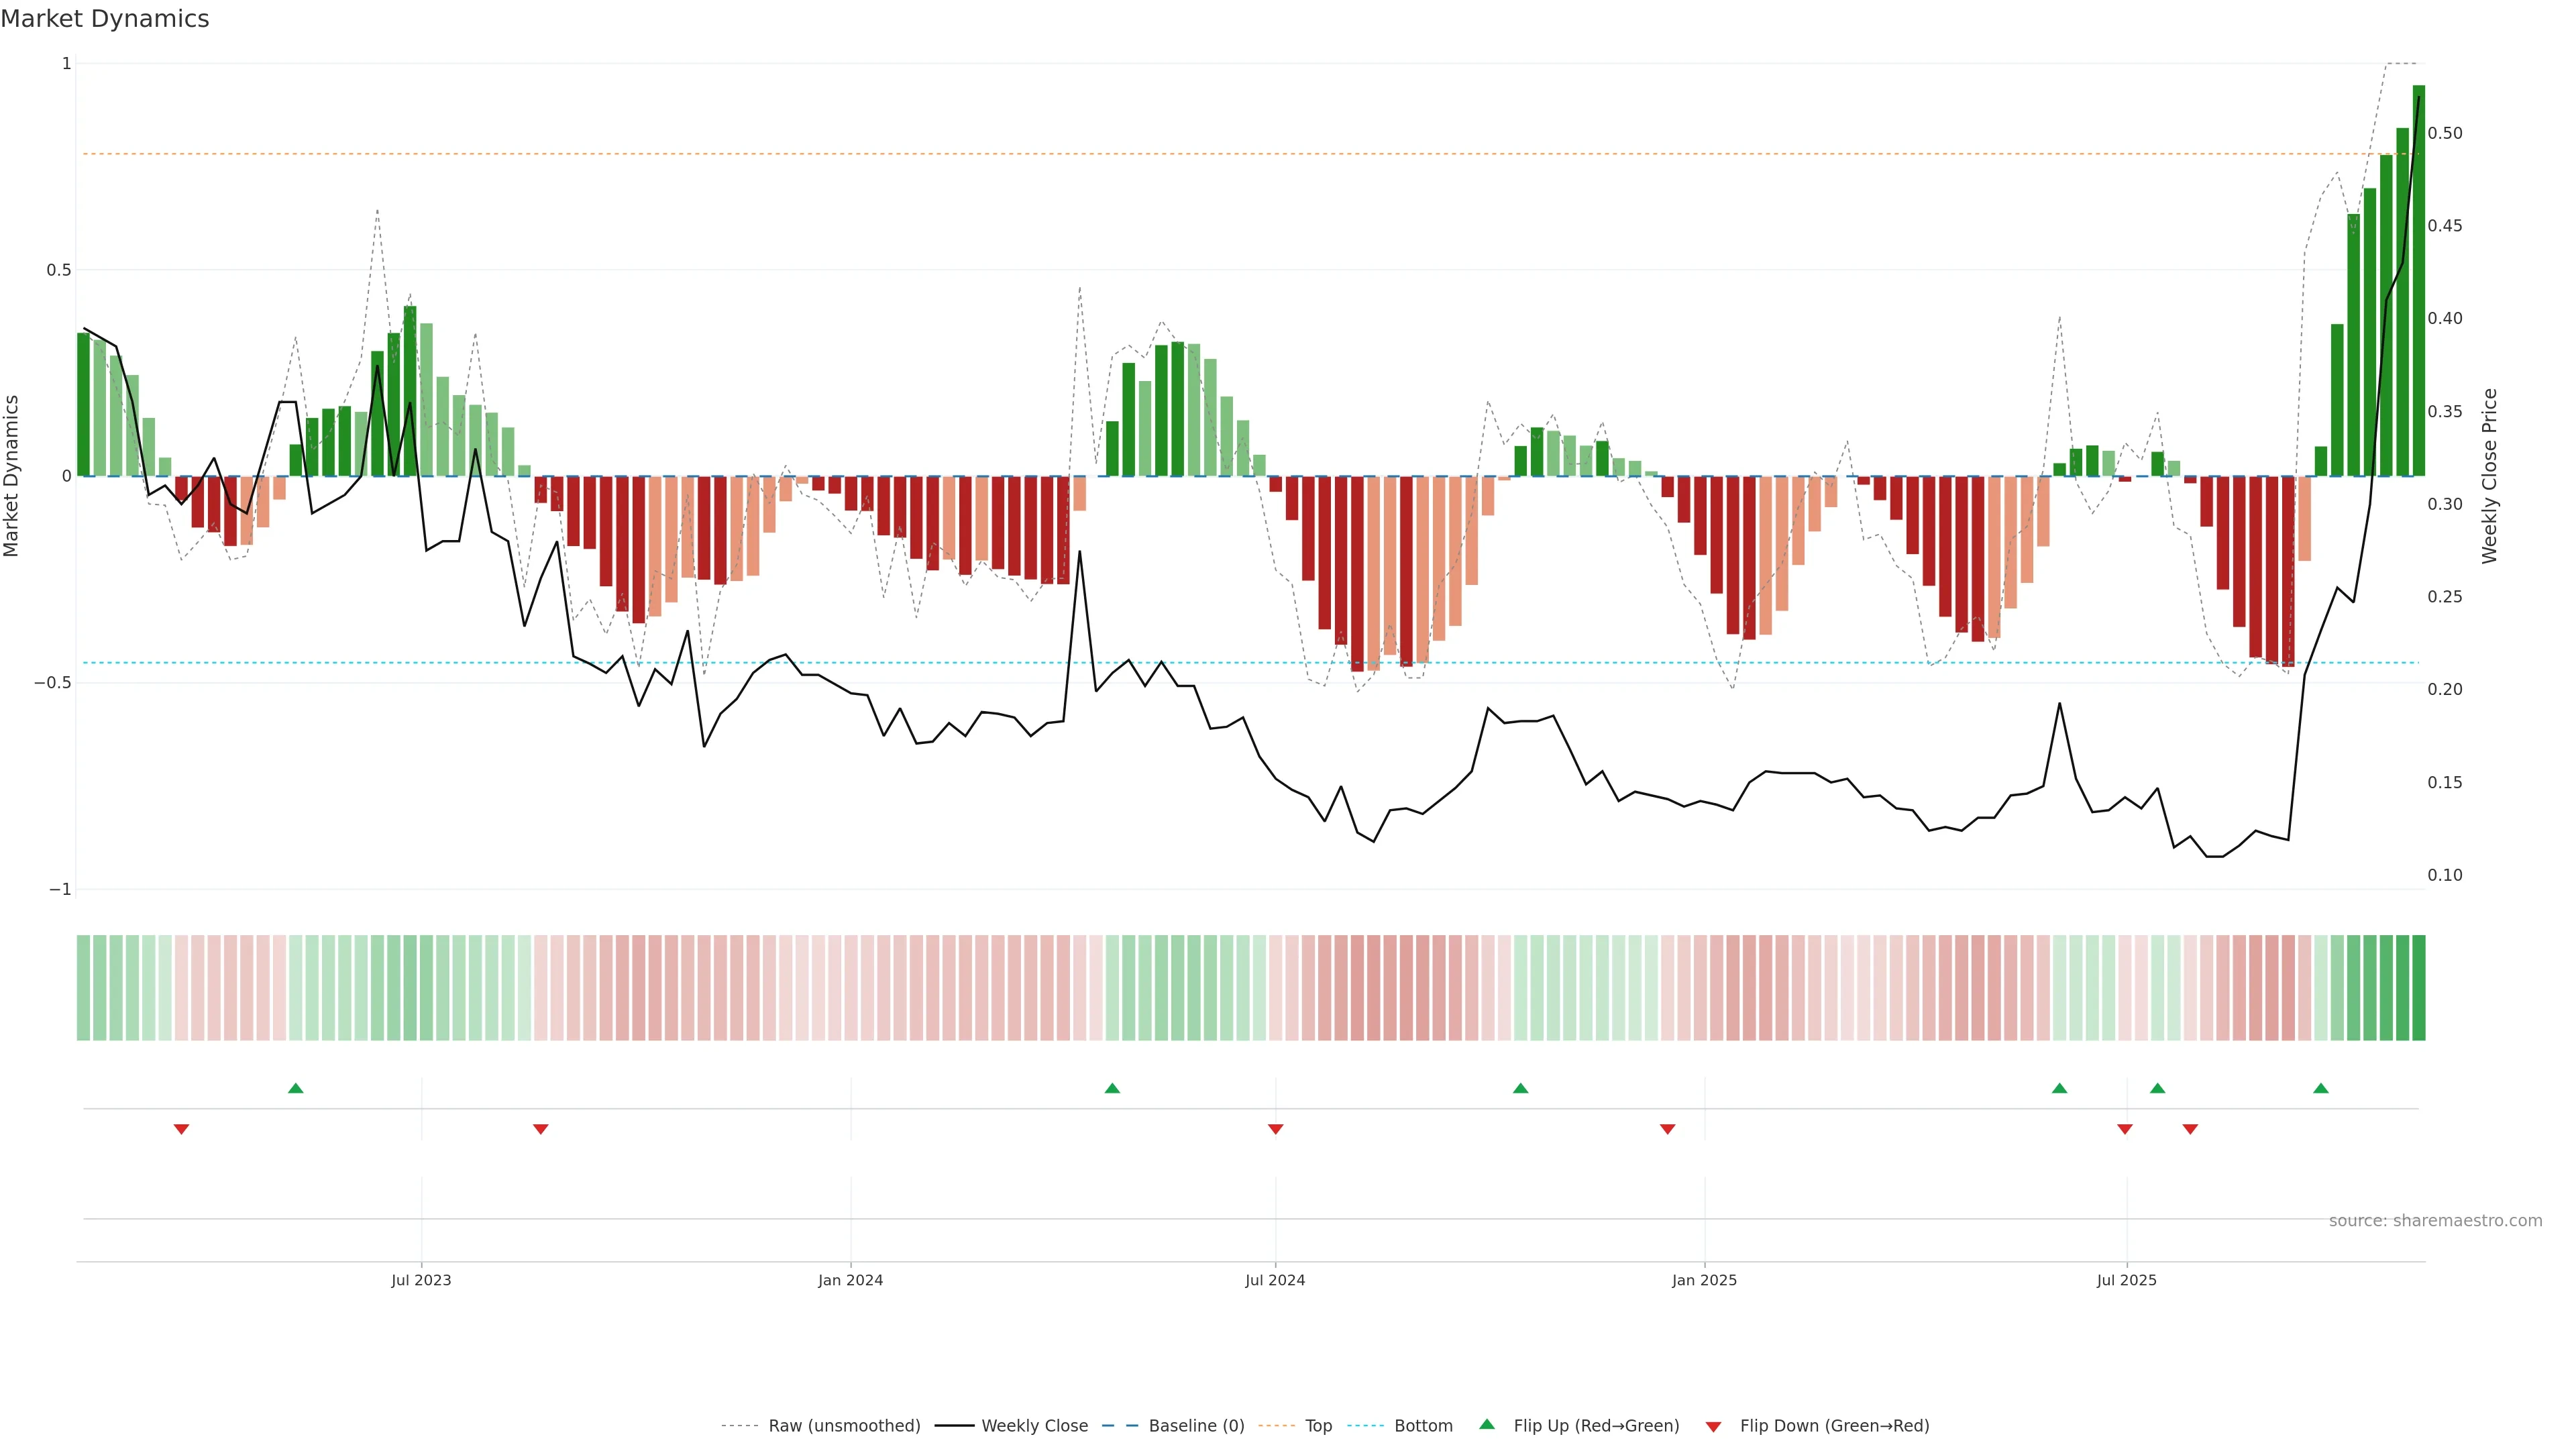Click the darkest green heatmap cell at right end
The width and height of the screenshot is (2576, 1449).
[2418, 987]
